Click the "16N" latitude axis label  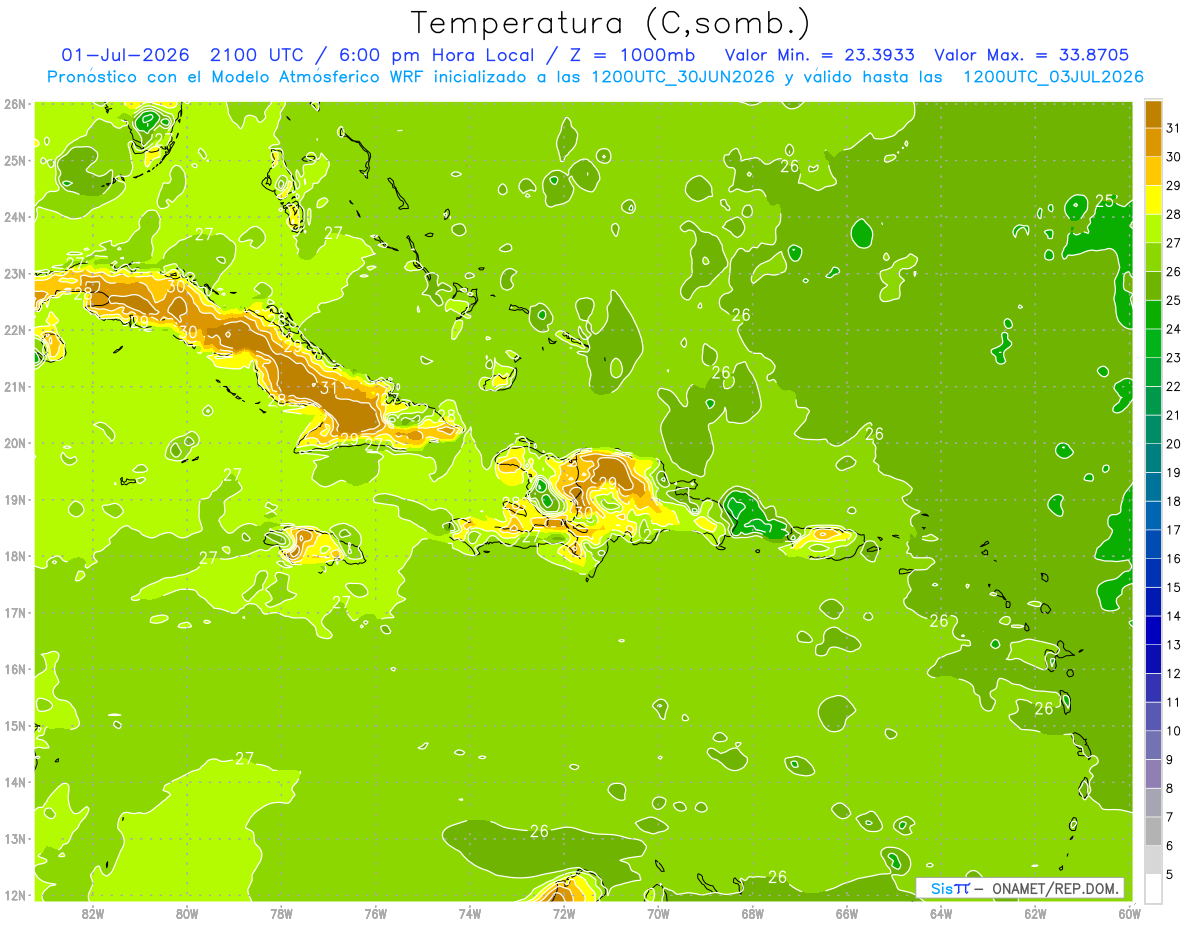(15, 669)
